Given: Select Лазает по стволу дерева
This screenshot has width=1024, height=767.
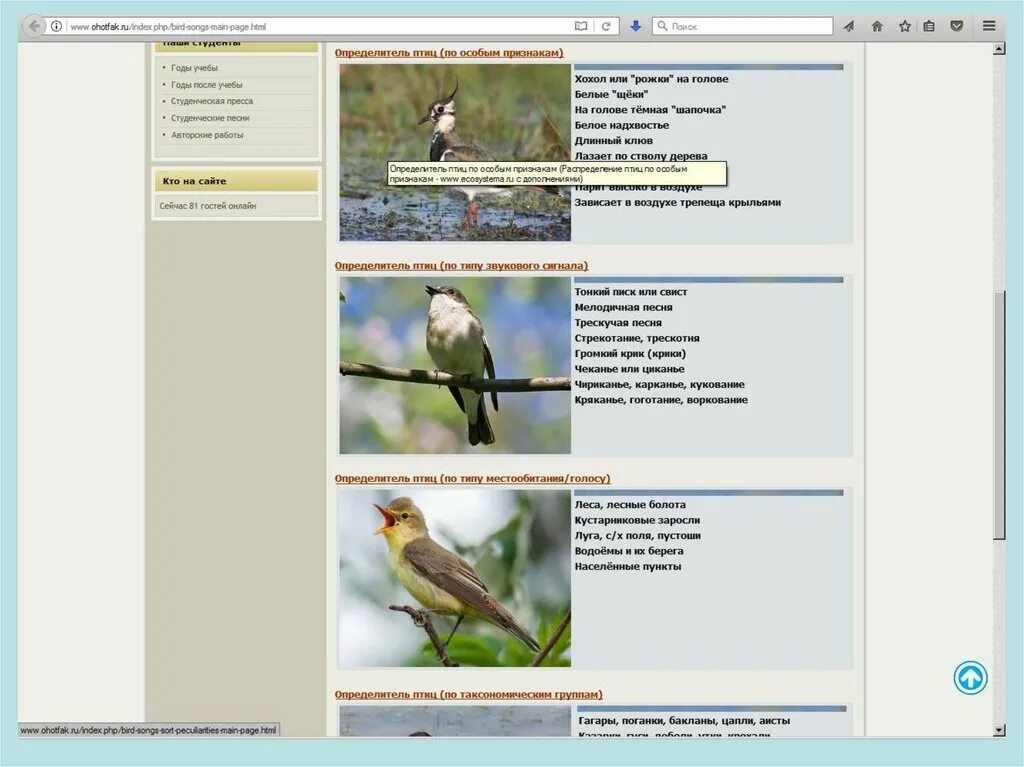Looking at the screenshot, I should click(641, 156).
